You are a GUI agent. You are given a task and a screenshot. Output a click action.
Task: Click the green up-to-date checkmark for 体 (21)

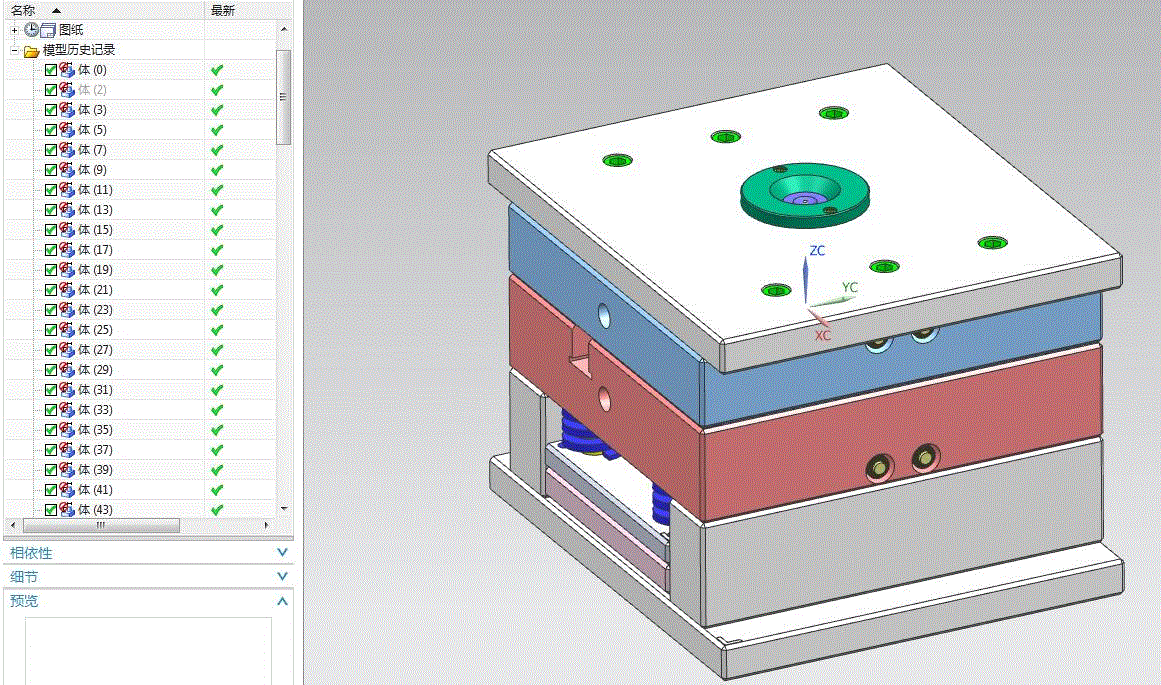[x=217, y=290]
